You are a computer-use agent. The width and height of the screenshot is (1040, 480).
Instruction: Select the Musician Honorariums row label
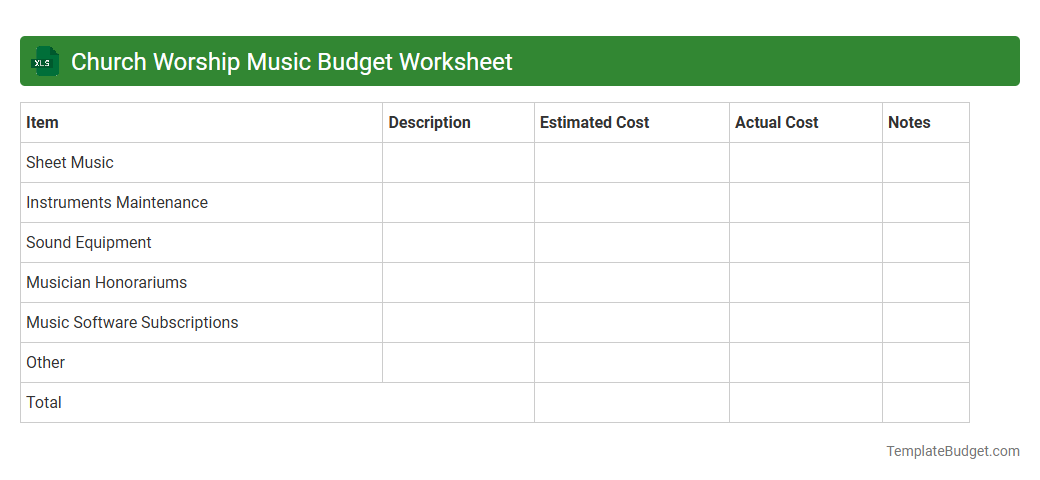pos(107,282)
